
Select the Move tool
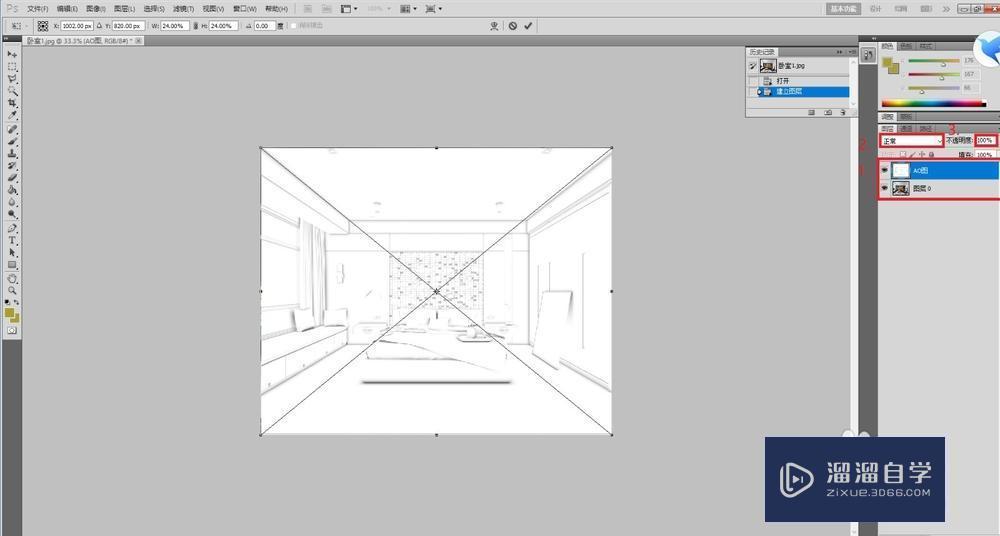11,55
